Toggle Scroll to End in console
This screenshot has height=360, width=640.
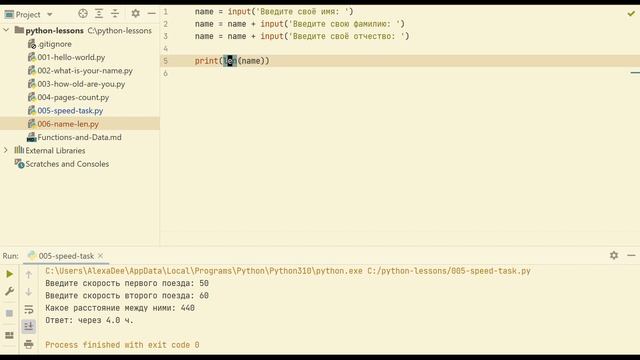(29, 326)
